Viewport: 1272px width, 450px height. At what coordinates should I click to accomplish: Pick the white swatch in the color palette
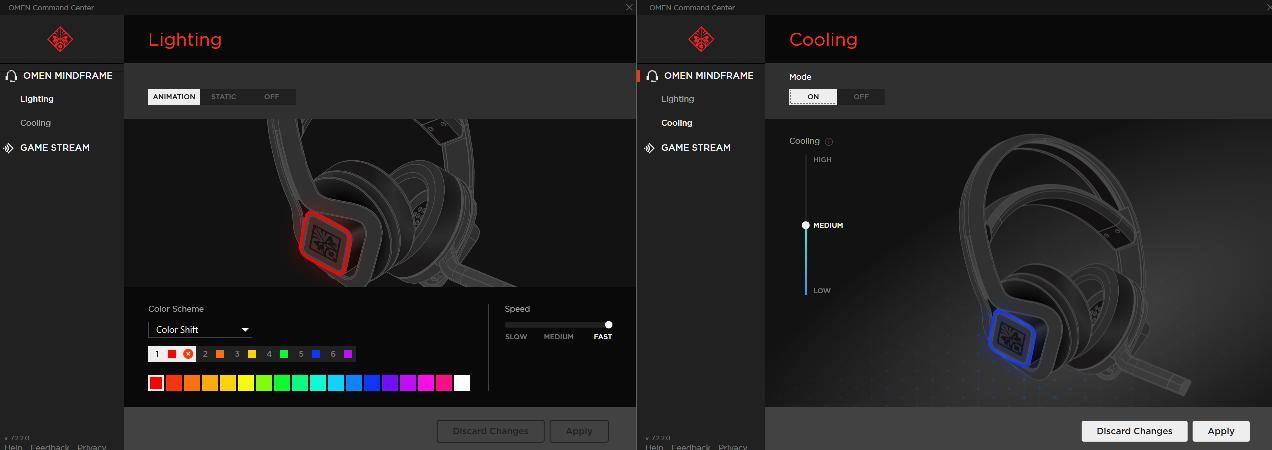(462, 383)
